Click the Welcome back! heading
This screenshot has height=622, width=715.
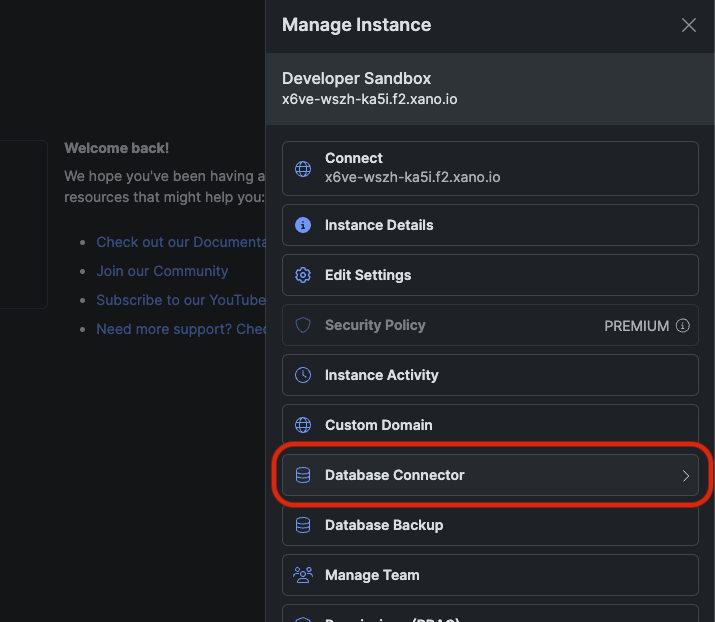pyautogui.click(x=116, y=148)
